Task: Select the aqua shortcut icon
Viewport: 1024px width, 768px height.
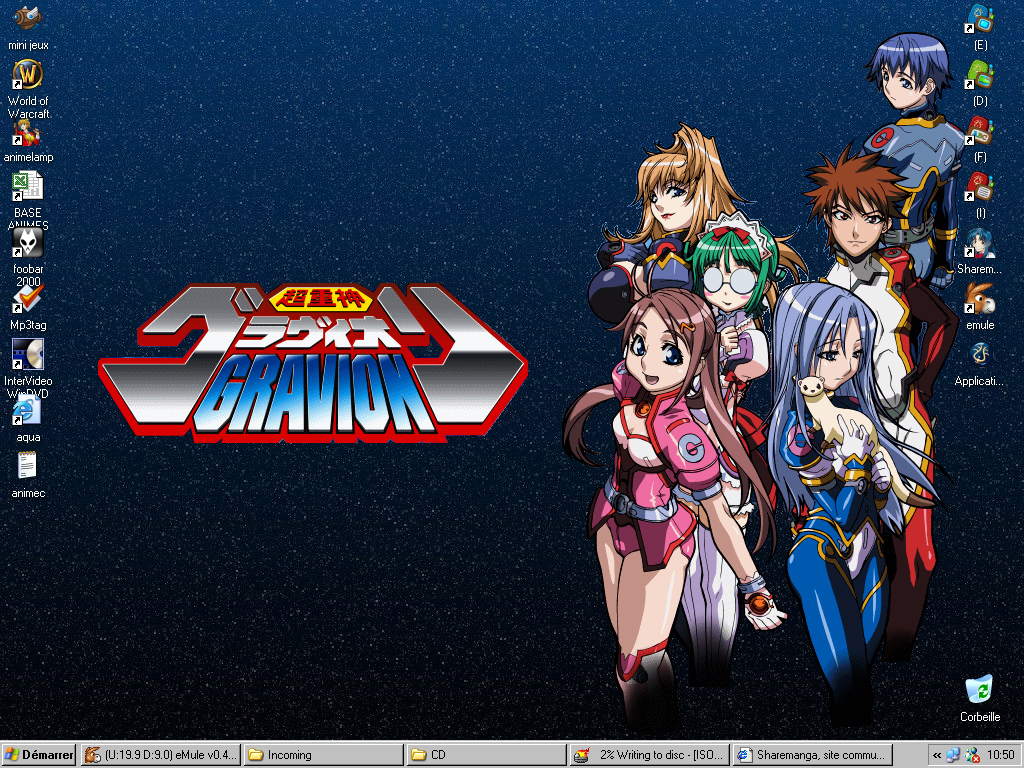Action: (x=27, y=419)
